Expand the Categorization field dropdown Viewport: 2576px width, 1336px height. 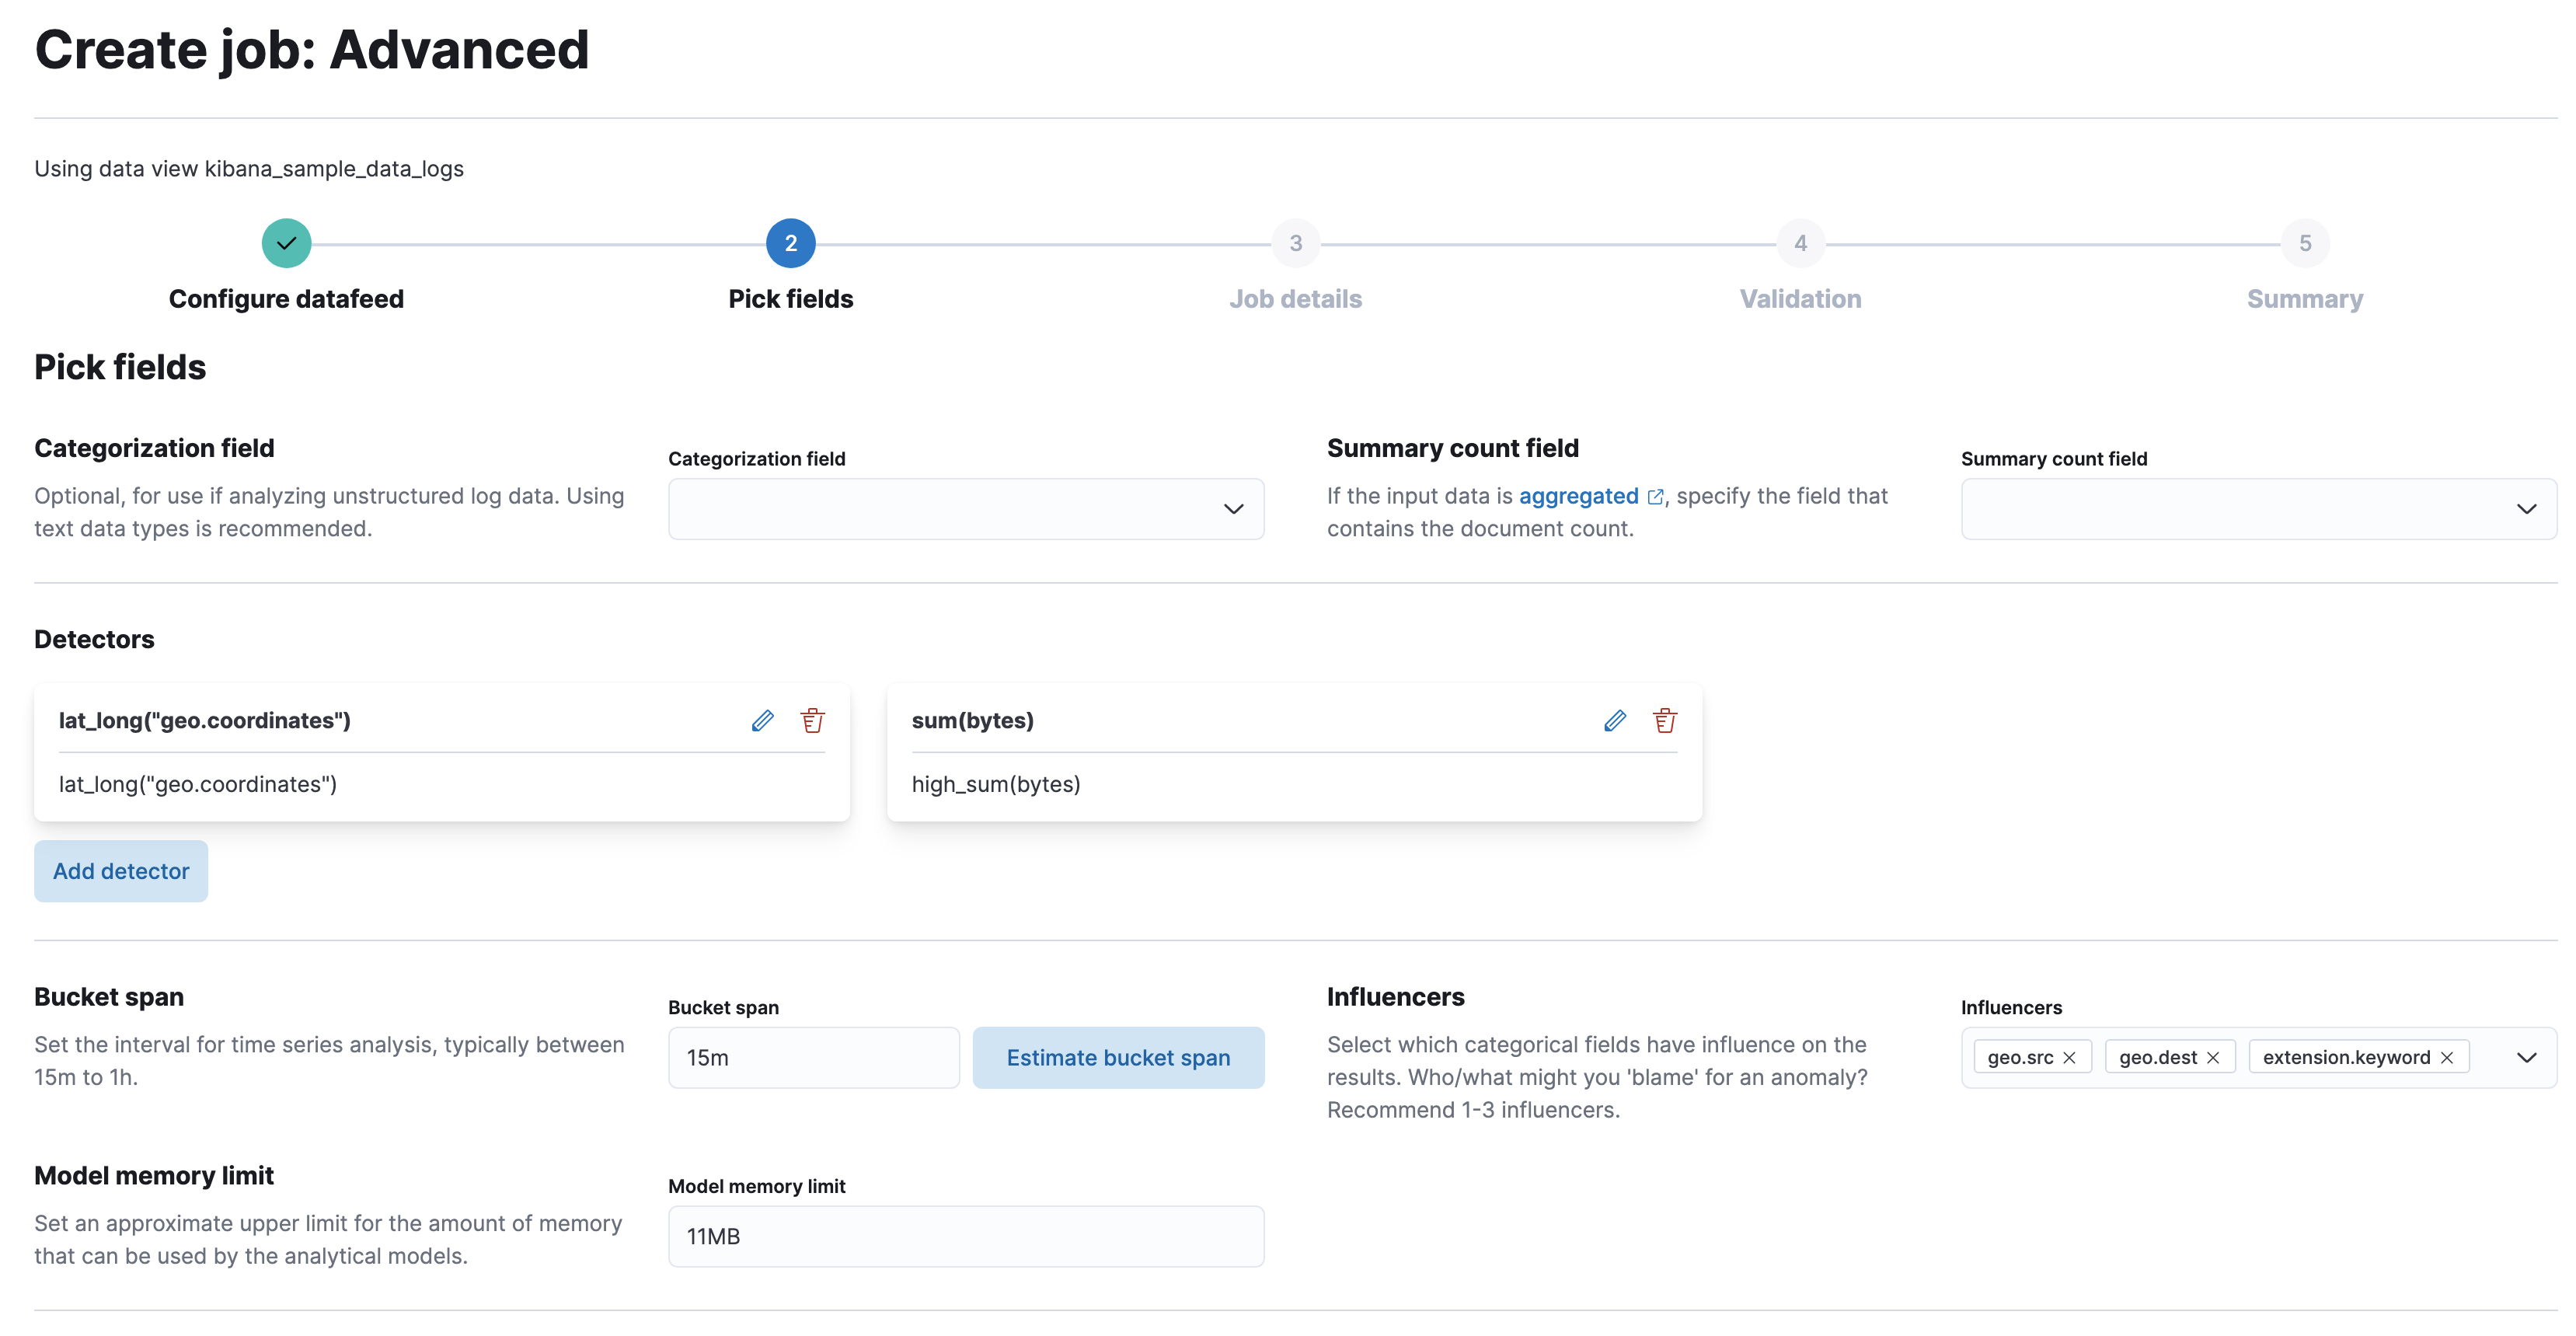[1233, 508]
